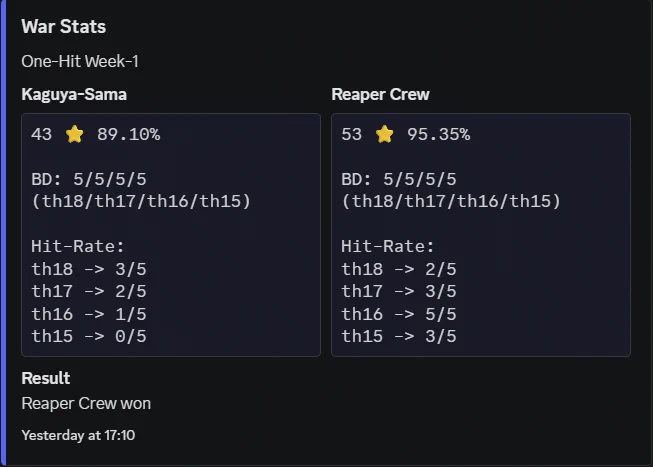Screen dimensions: 653x467
Task: Click the Result heading
Action: [x=46, y=378]
